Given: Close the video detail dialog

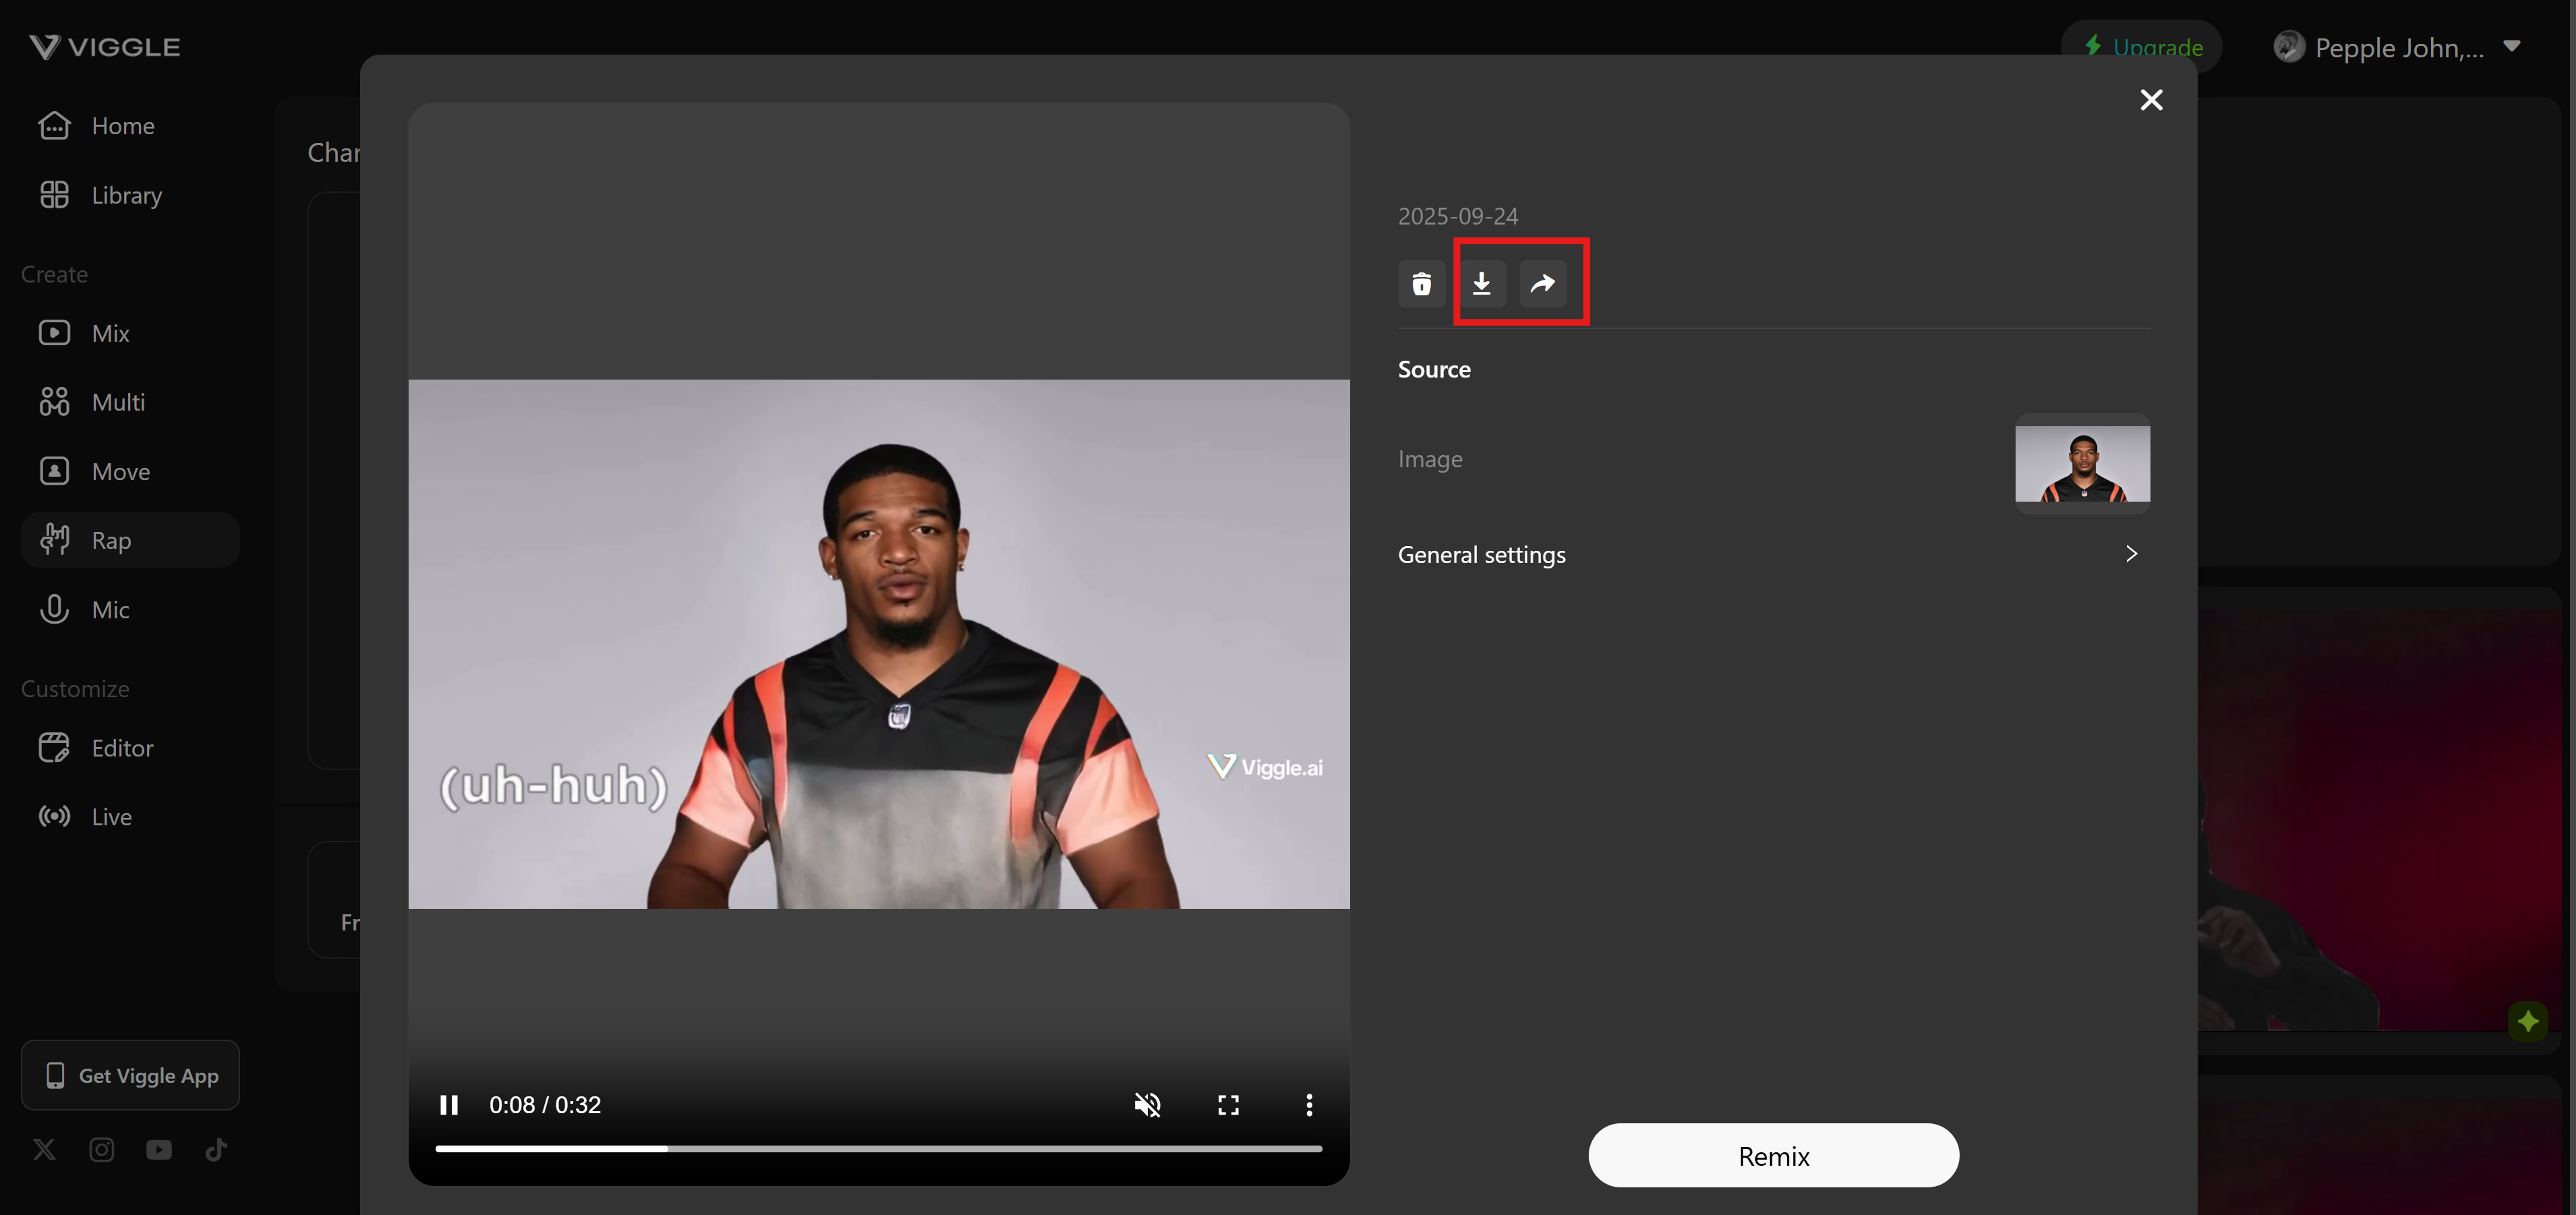Looking at the screenshot, I should pos(2151,100).
